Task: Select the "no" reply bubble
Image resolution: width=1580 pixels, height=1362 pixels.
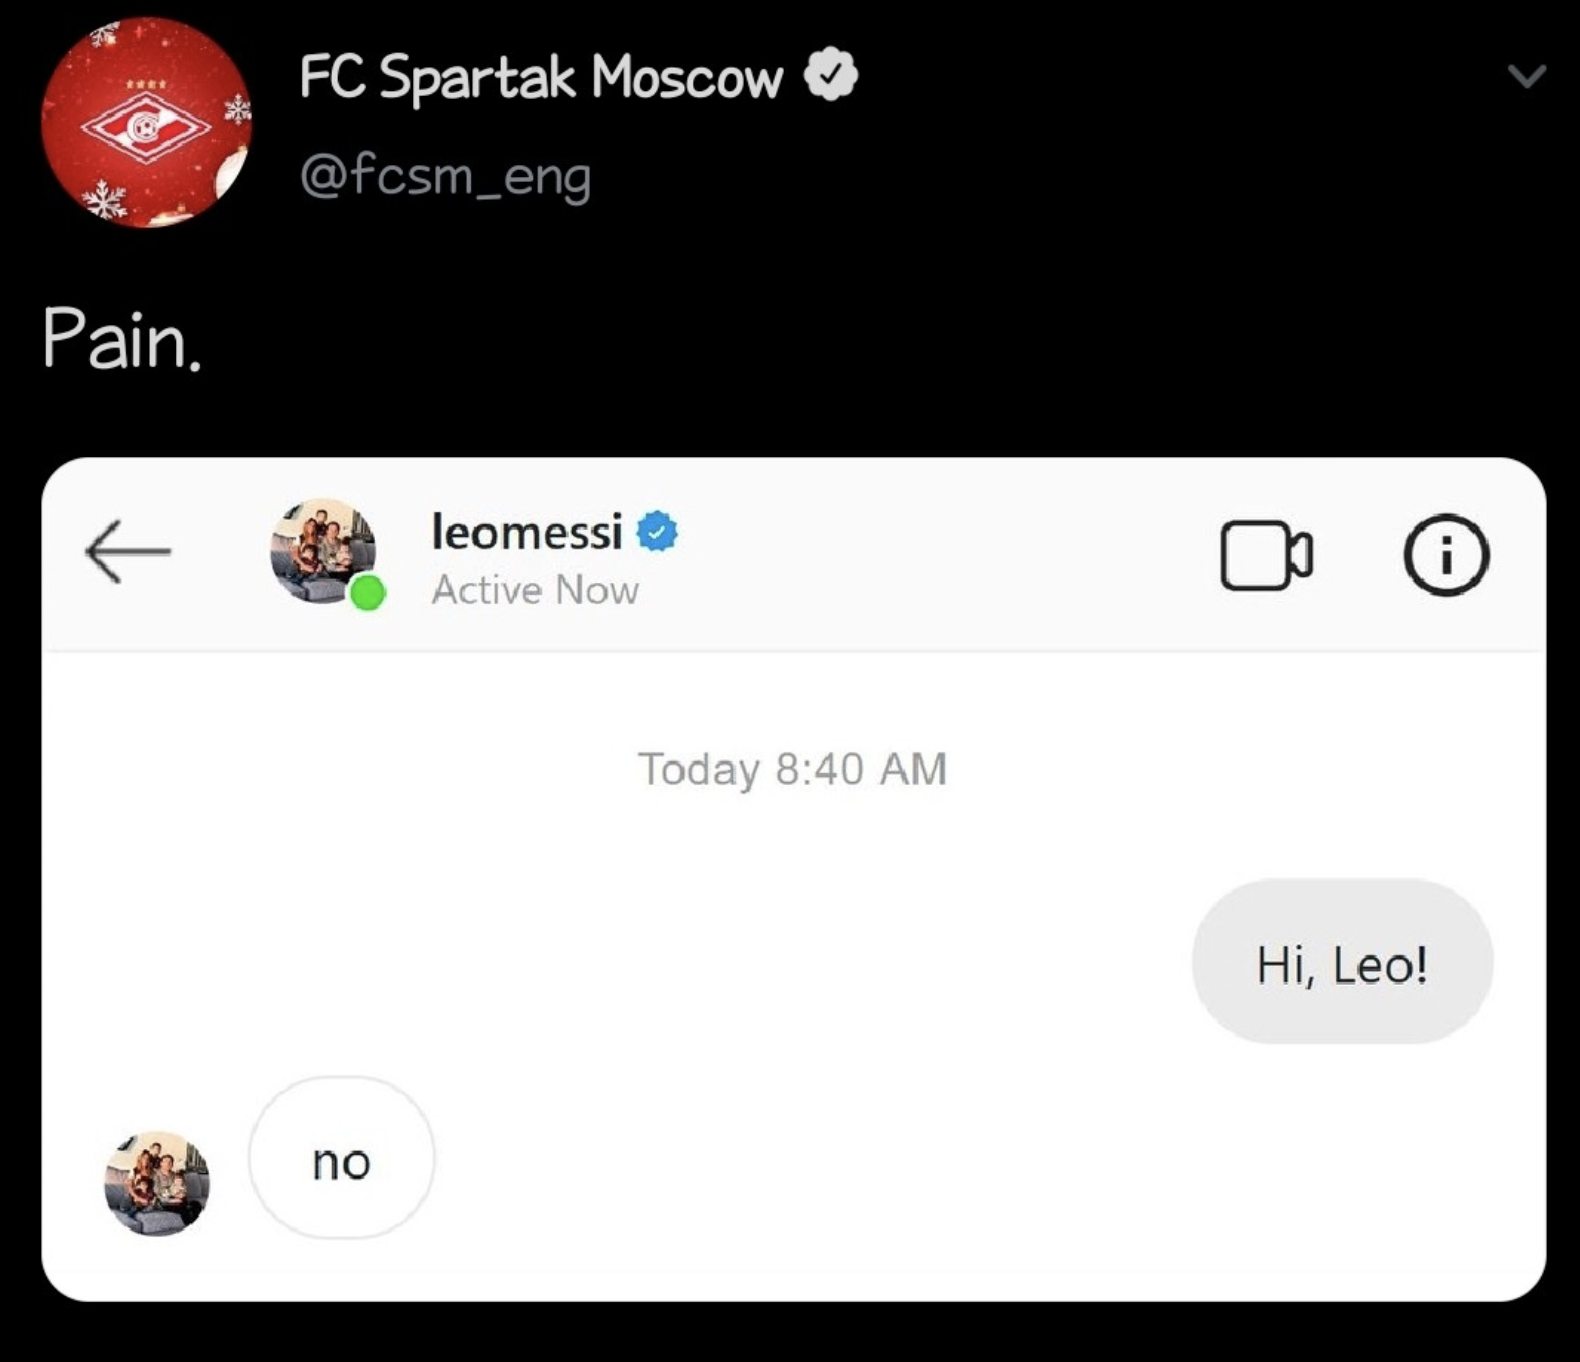Action: (341, 1160)
